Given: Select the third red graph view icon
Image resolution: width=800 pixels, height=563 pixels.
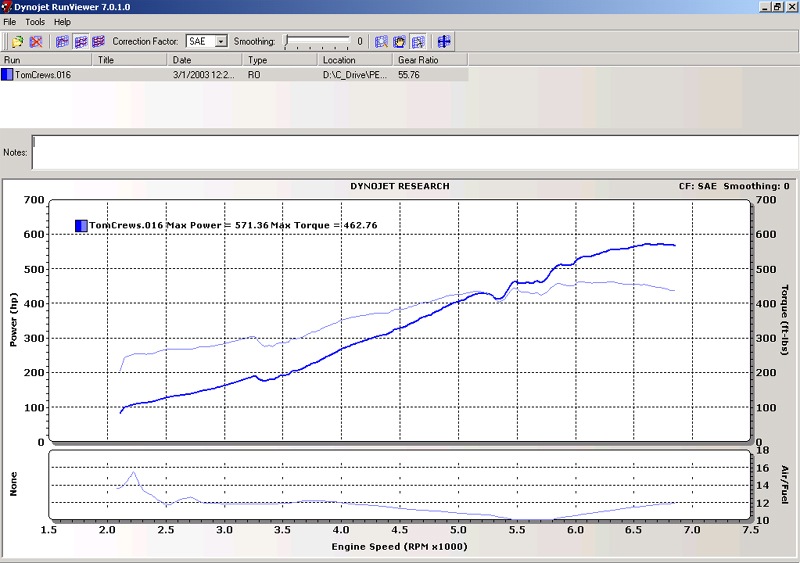Looking at the screenshot, I should coord(98,41).
